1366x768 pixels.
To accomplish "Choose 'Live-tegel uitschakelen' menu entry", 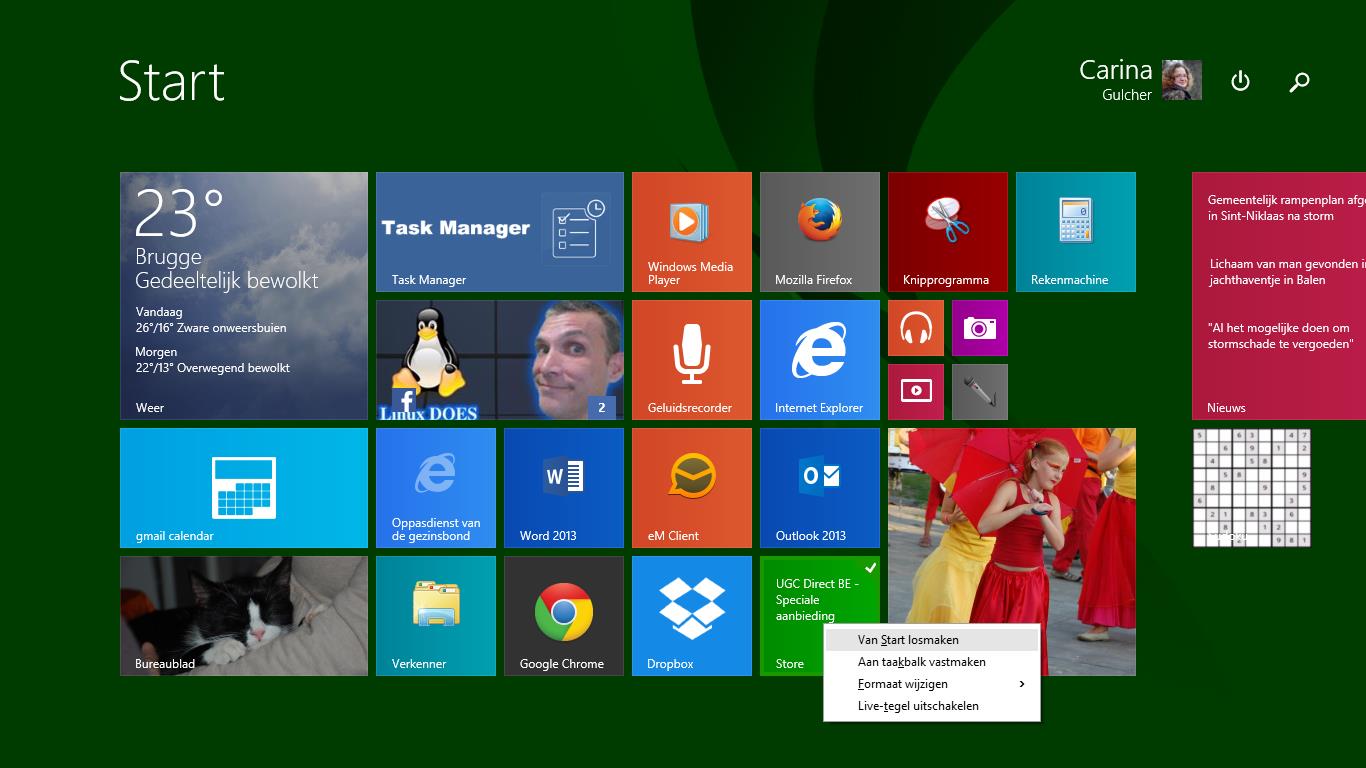I will pyautogui.click(x=932, y=706).
